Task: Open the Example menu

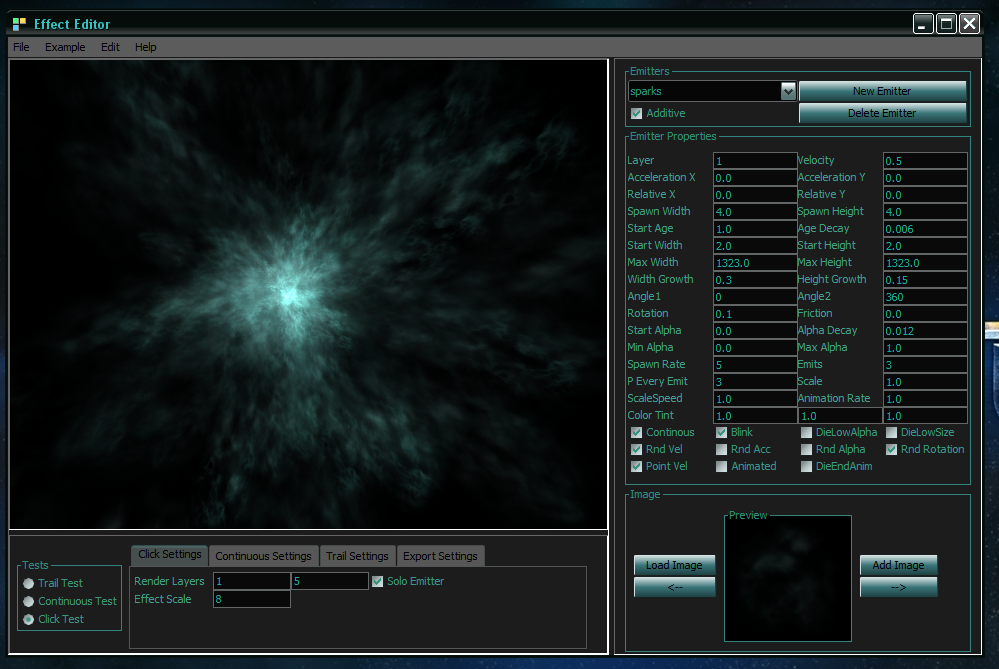Action: [65, 47]
